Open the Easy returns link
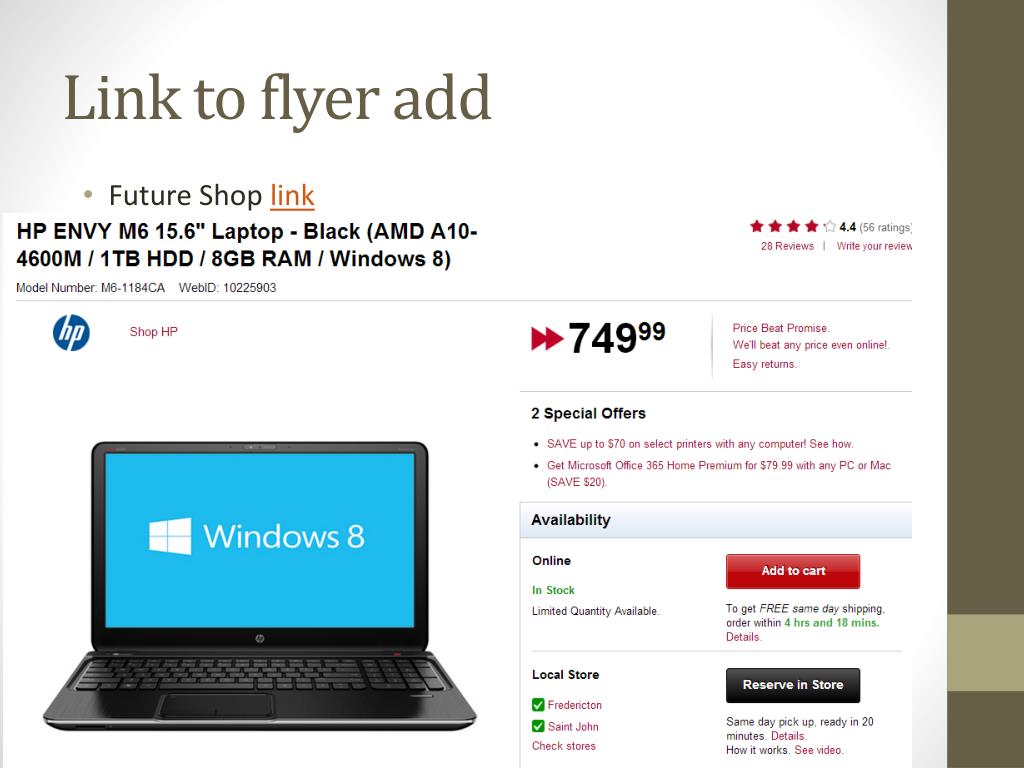The image size is (1024, 768). [764, 364]
